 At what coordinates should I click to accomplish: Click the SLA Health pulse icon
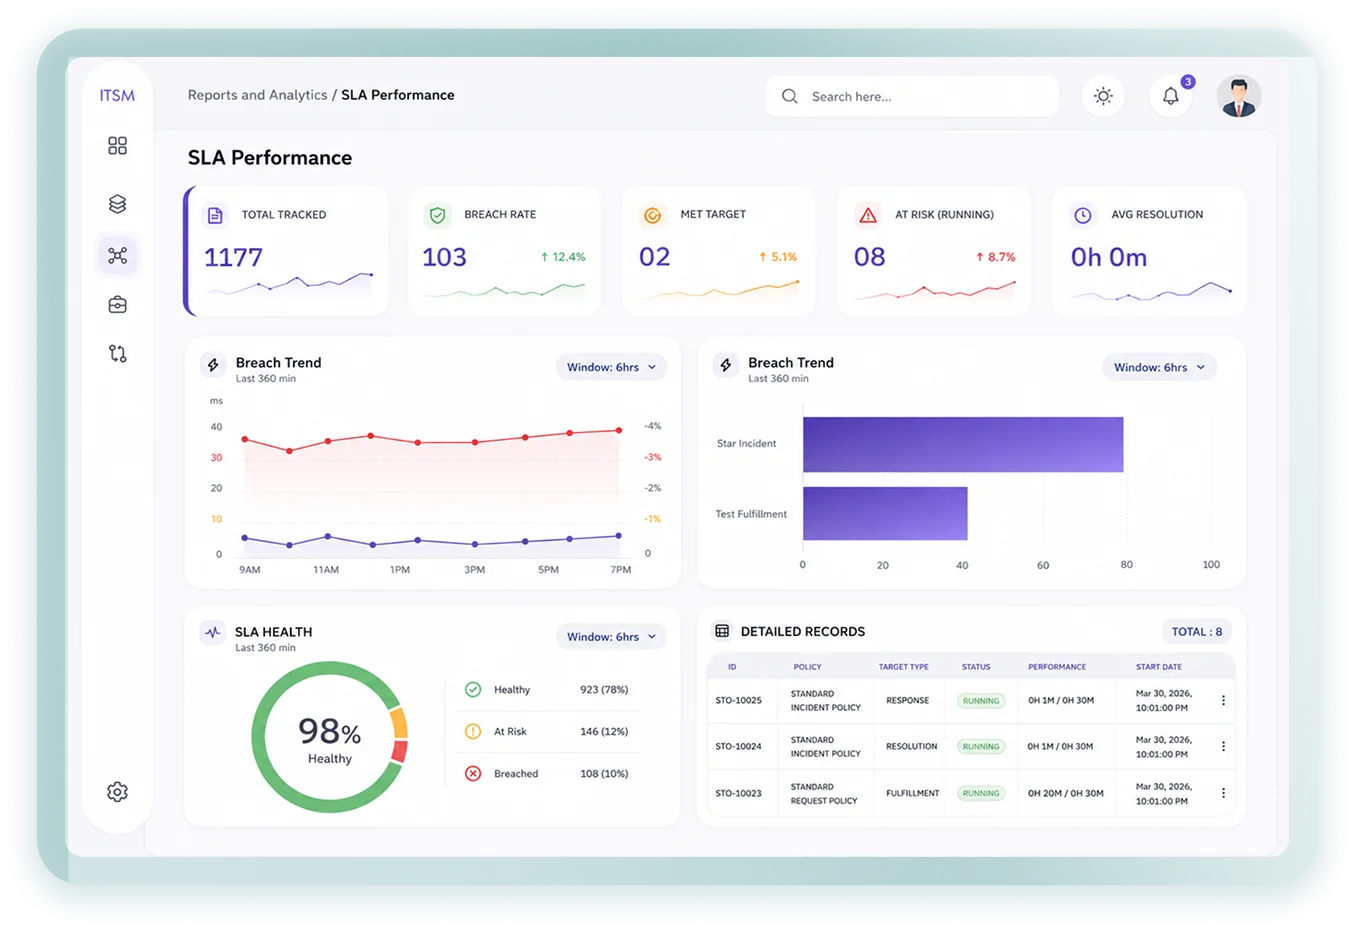pos(212,632)
